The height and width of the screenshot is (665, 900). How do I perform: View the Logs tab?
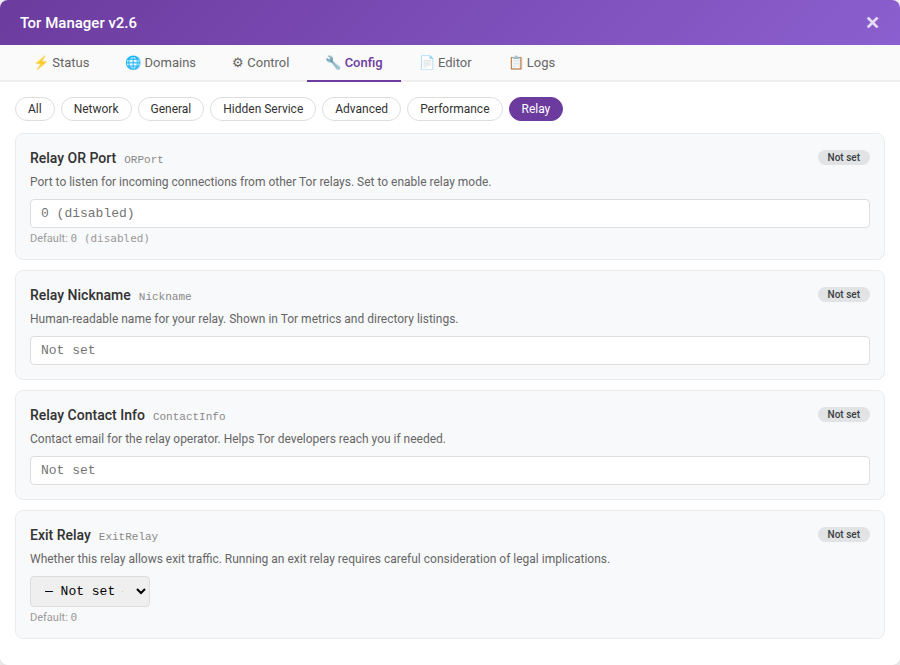pos(532,63)
